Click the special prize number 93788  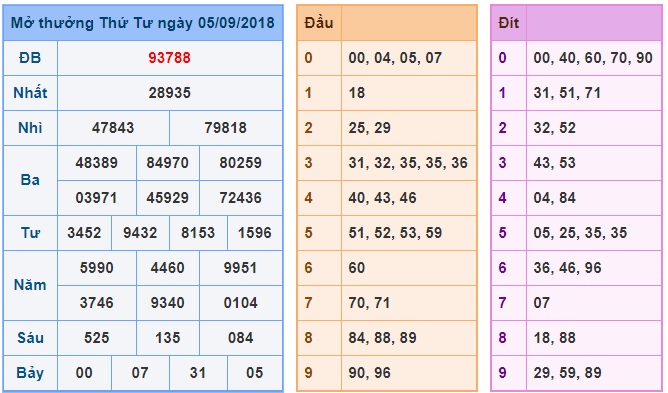169,58
